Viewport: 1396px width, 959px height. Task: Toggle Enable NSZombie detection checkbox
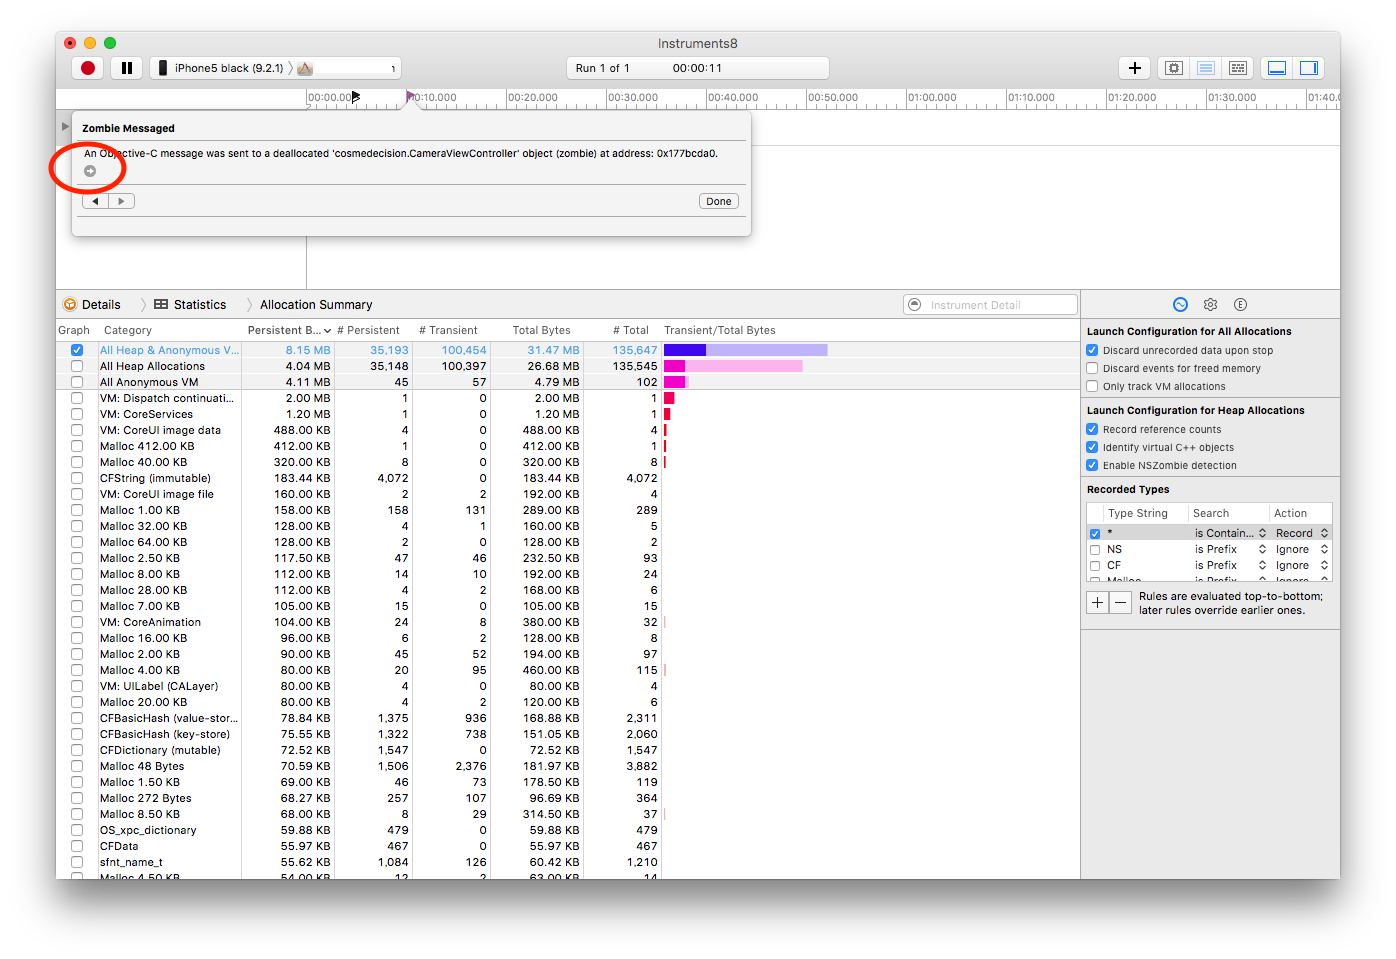coord(1092,465)
